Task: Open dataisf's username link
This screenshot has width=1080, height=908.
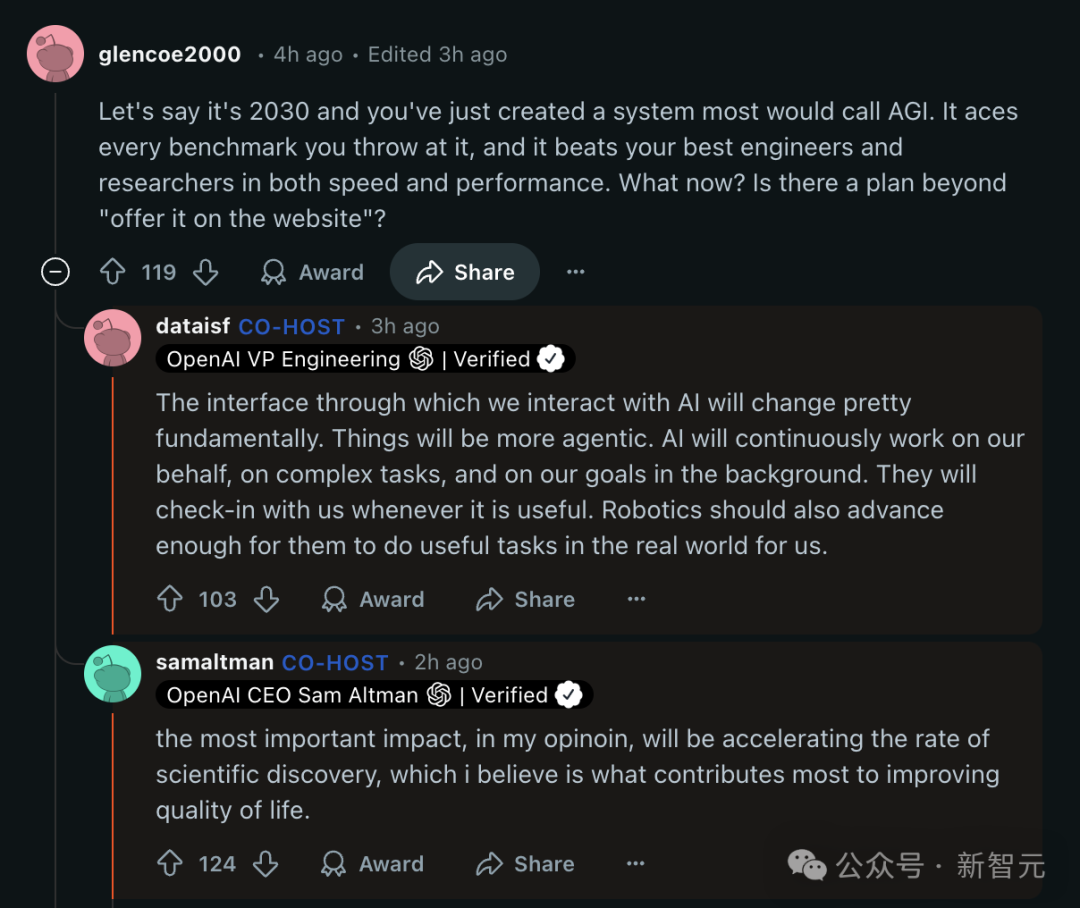Action: 193,327
